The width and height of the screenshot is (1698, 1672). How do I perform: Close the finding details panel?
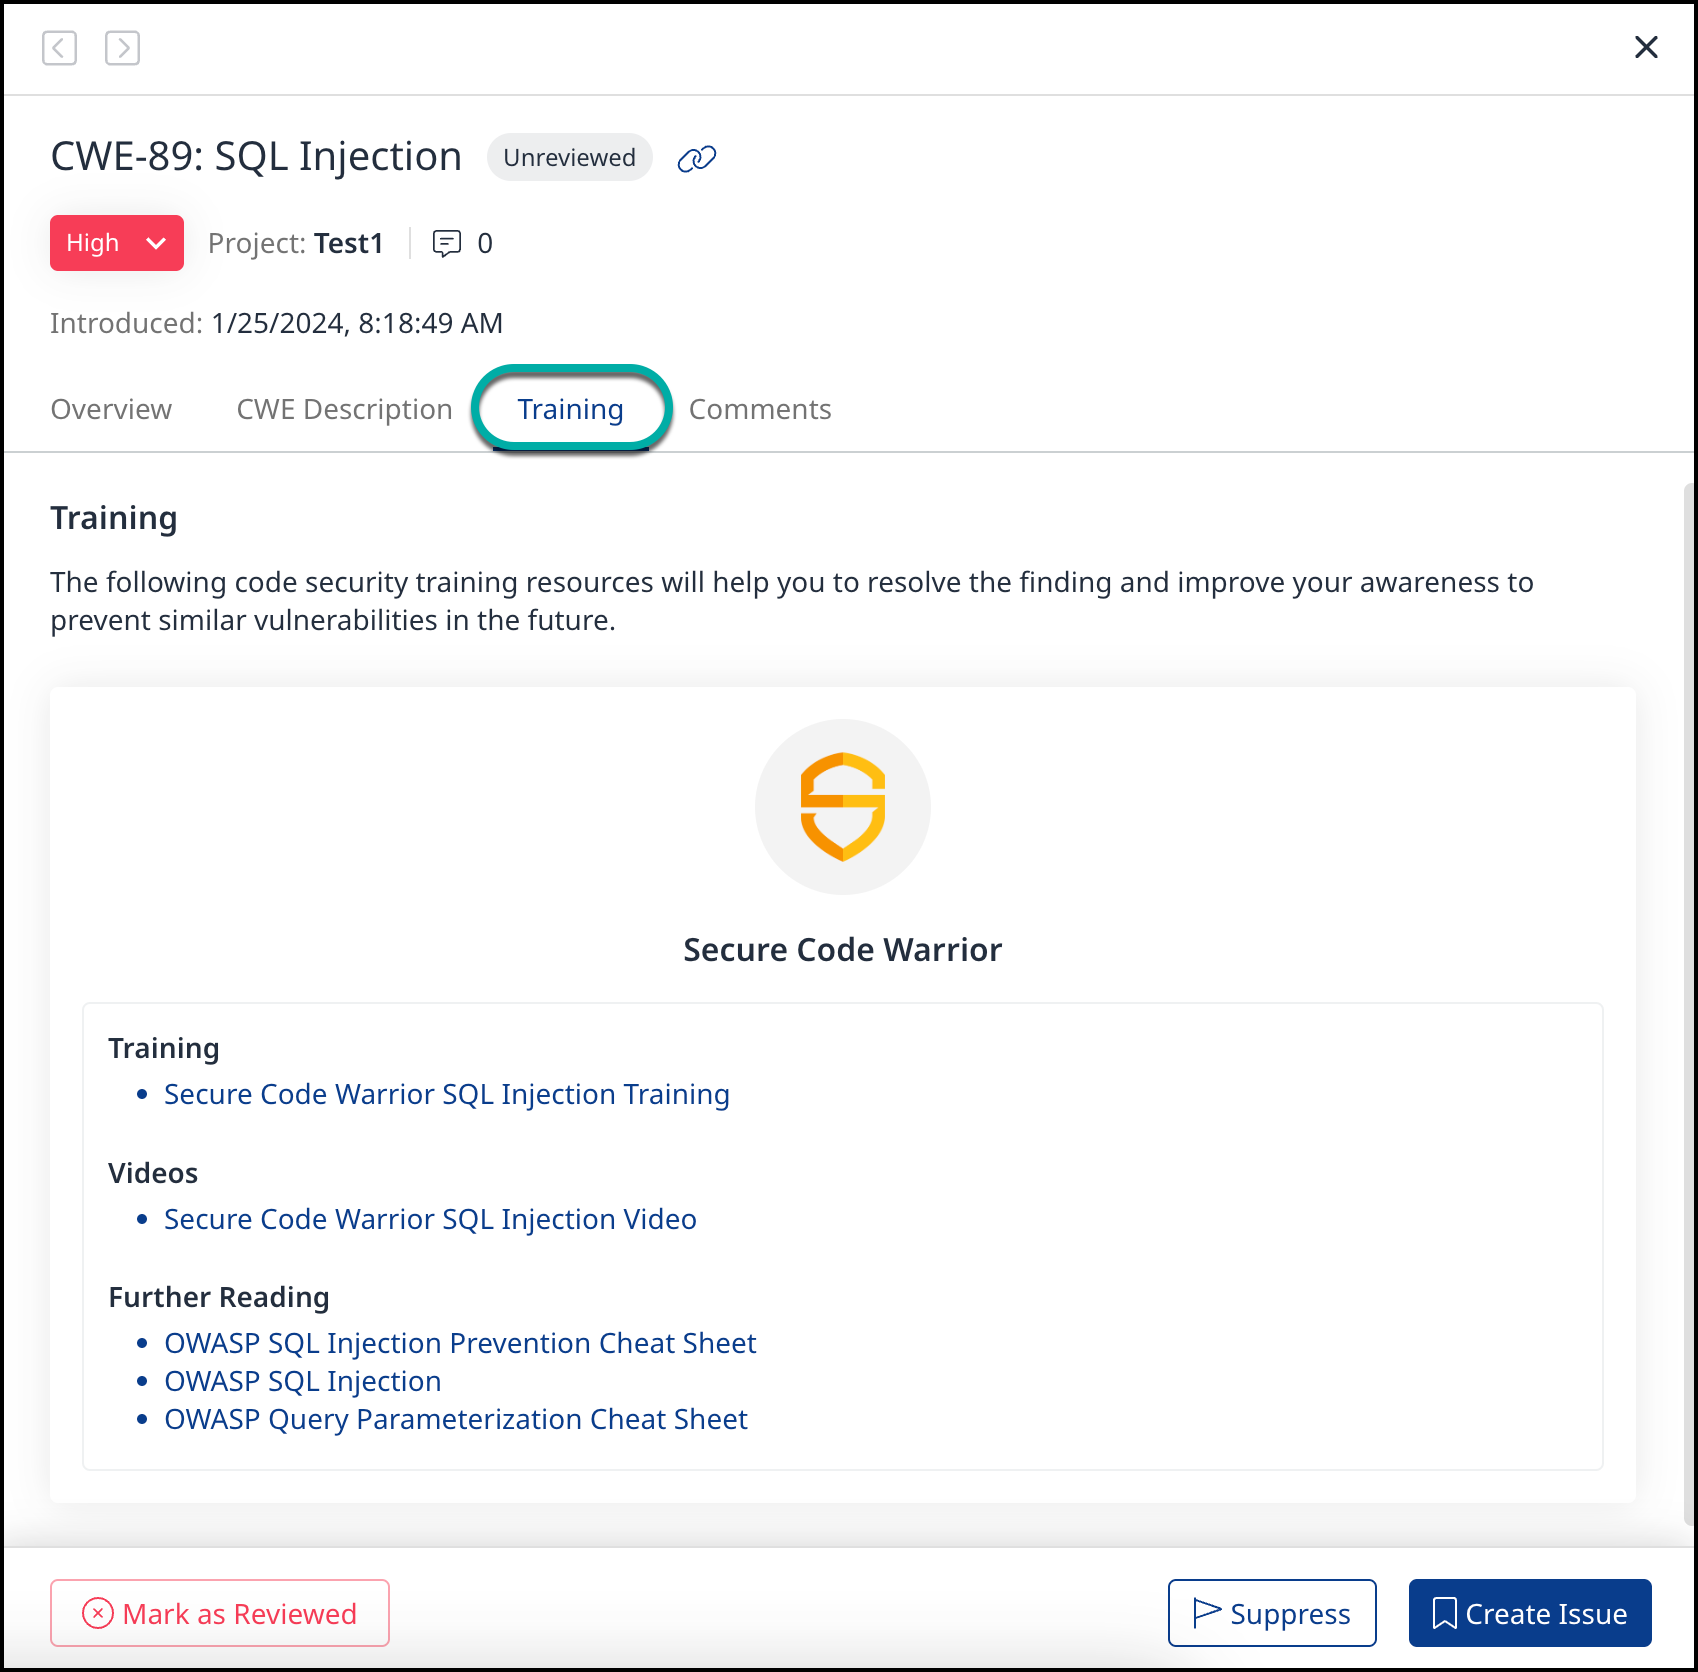[x=1645, y=47]
